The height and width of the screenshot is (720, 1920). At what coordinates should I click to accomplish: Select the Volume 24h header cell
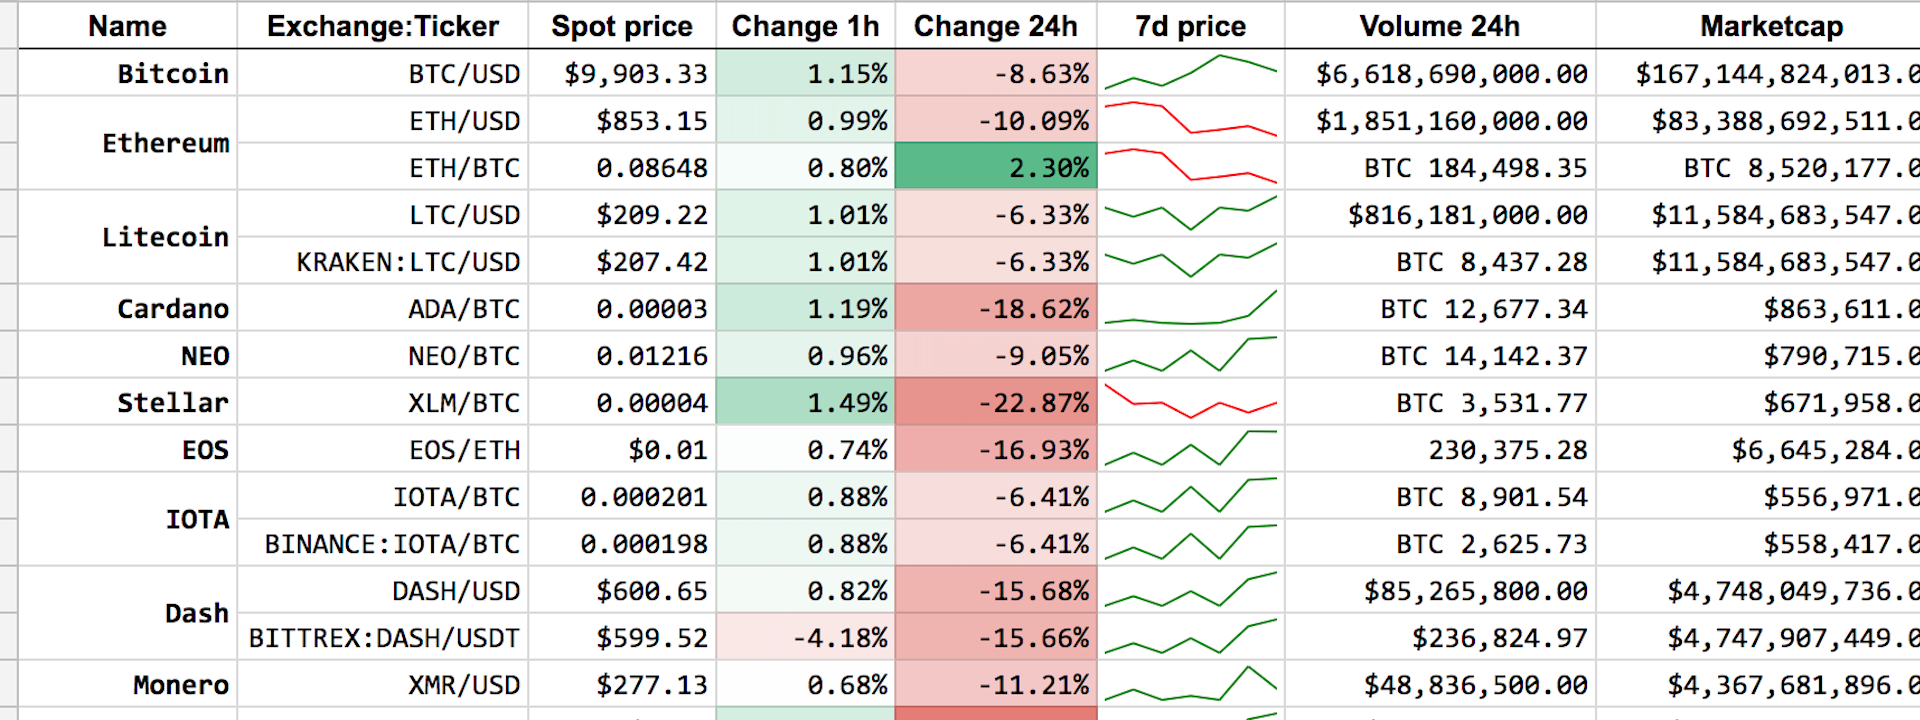(x=1439, y=26)
